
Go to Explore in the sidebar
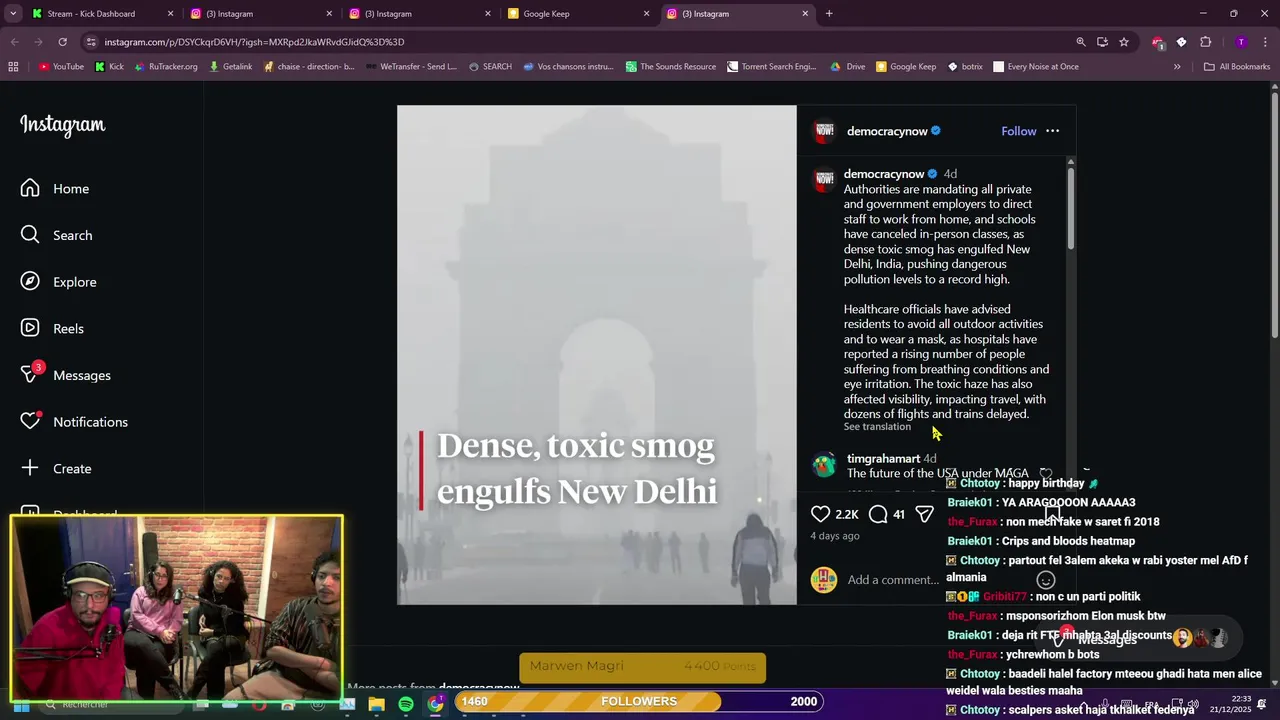[x=59, y=282]
